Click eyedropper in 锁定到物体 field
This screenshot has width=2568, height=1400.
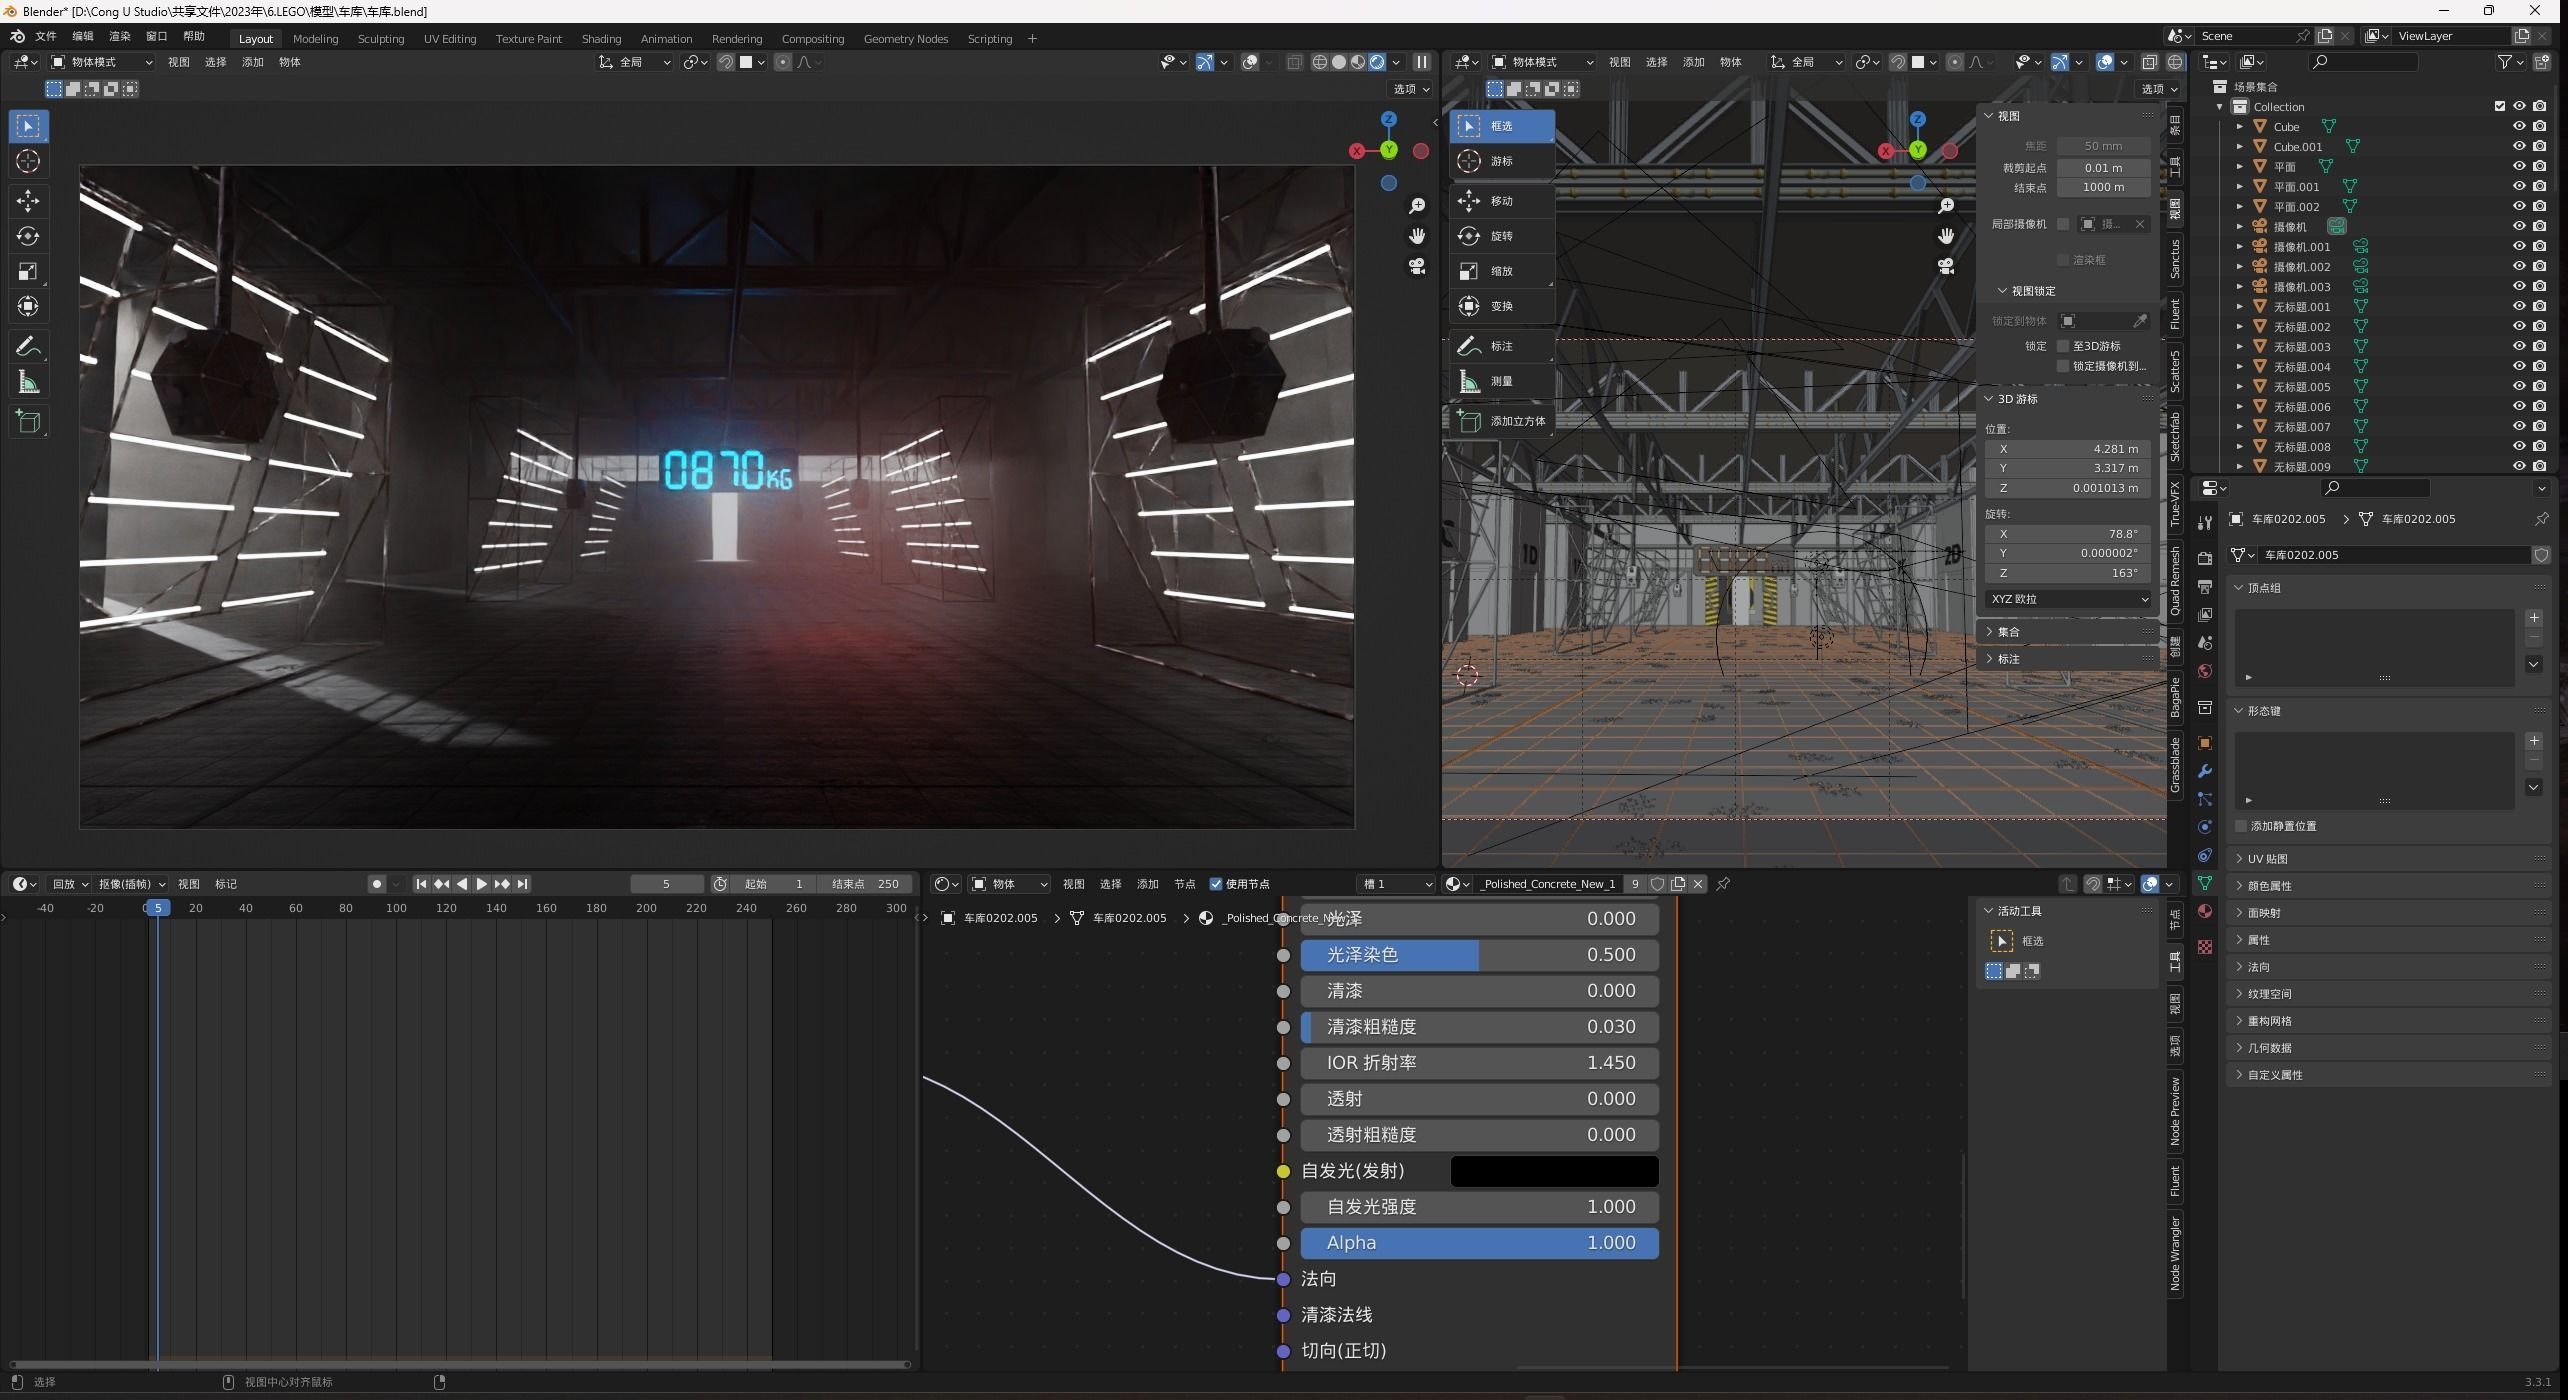(2139, 321)
